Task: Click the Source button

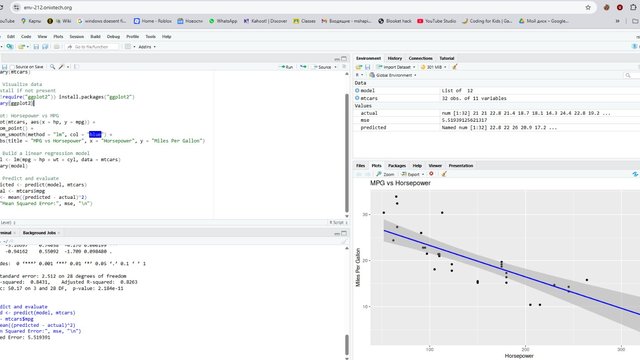Action: [322, 67]
